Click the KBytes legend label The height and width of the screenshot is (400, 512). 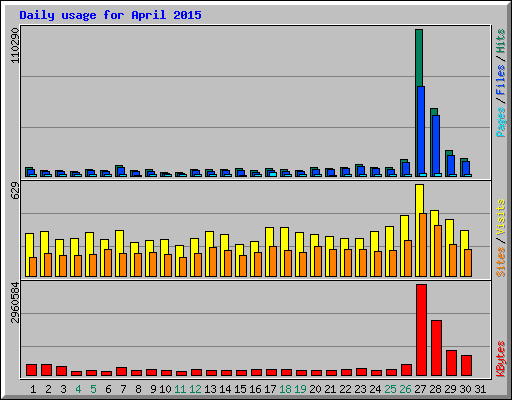(x=501, y=359)
